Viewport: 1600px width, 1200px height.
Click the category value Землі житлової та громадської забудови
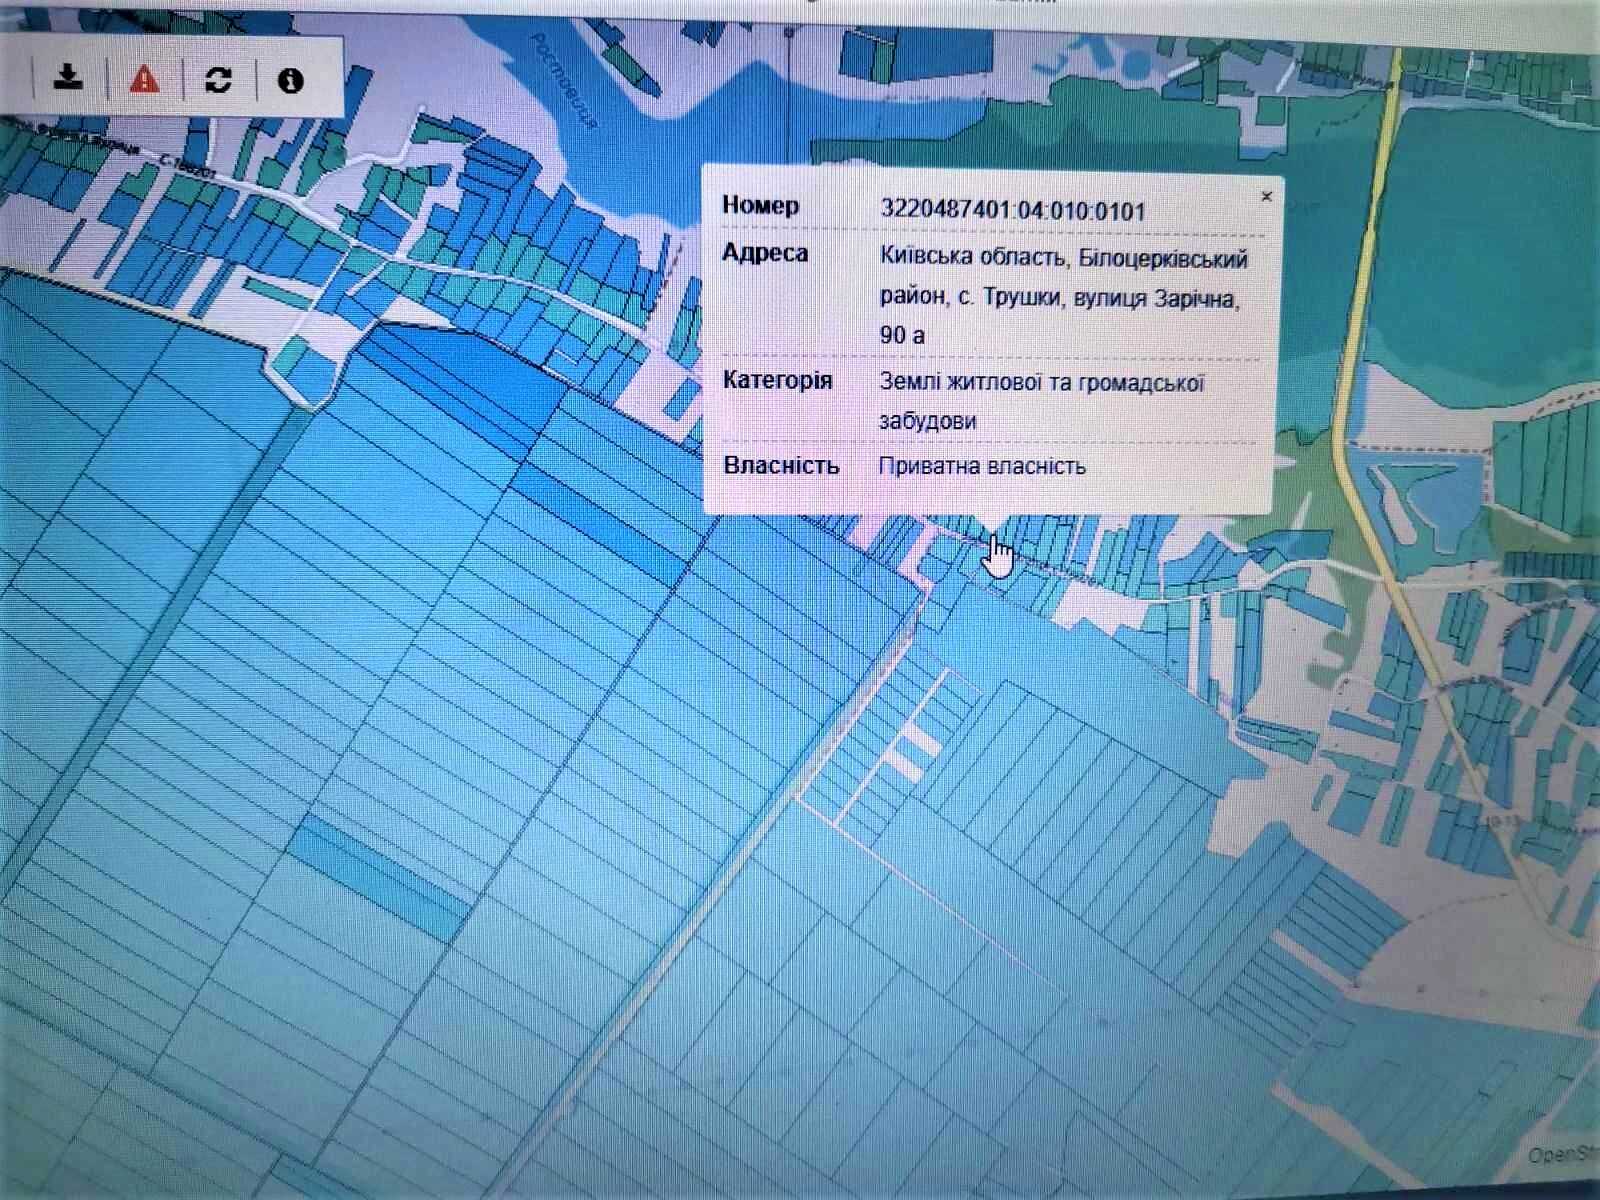[x=1042, y=401]
